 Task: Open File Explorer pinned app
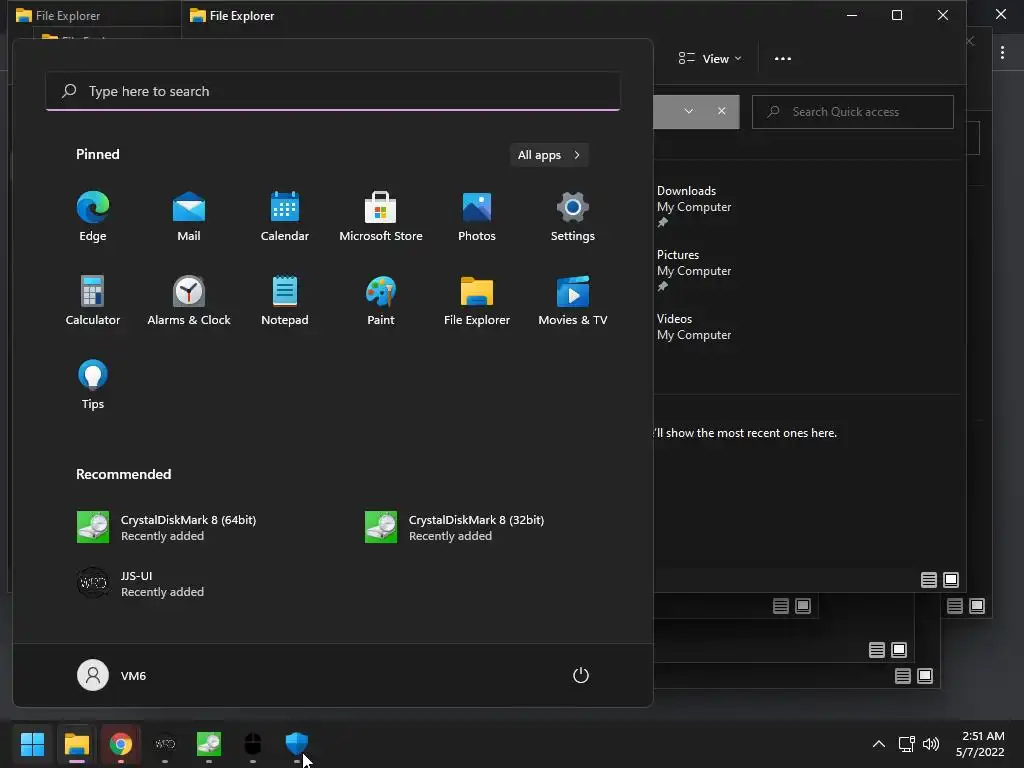click(477, 300)
